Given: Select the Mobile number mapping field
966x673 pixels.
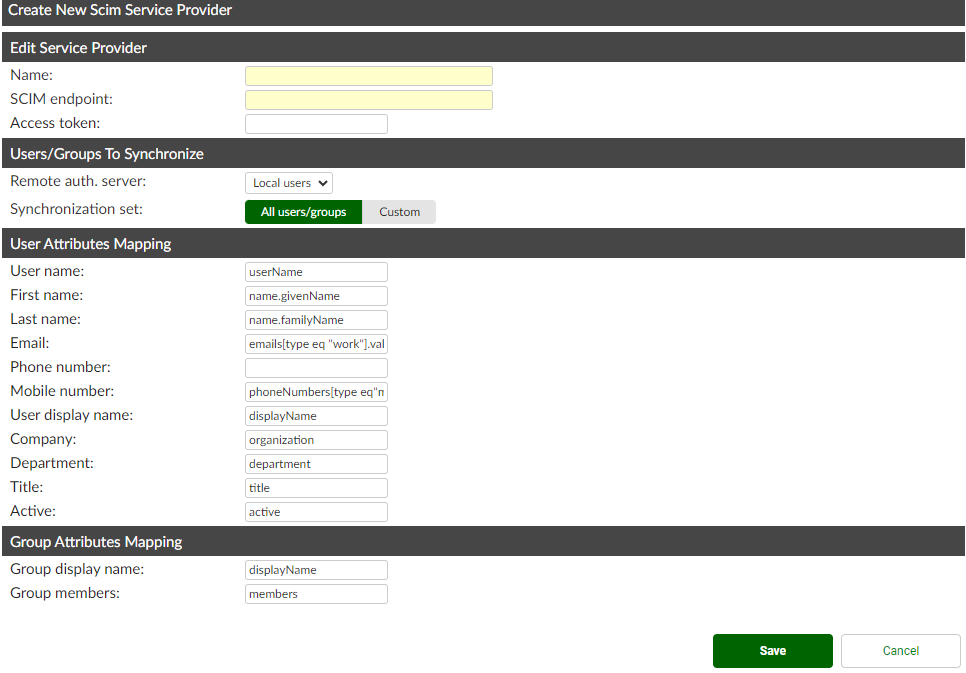Looking at the screenshot, I should point(316,391).
